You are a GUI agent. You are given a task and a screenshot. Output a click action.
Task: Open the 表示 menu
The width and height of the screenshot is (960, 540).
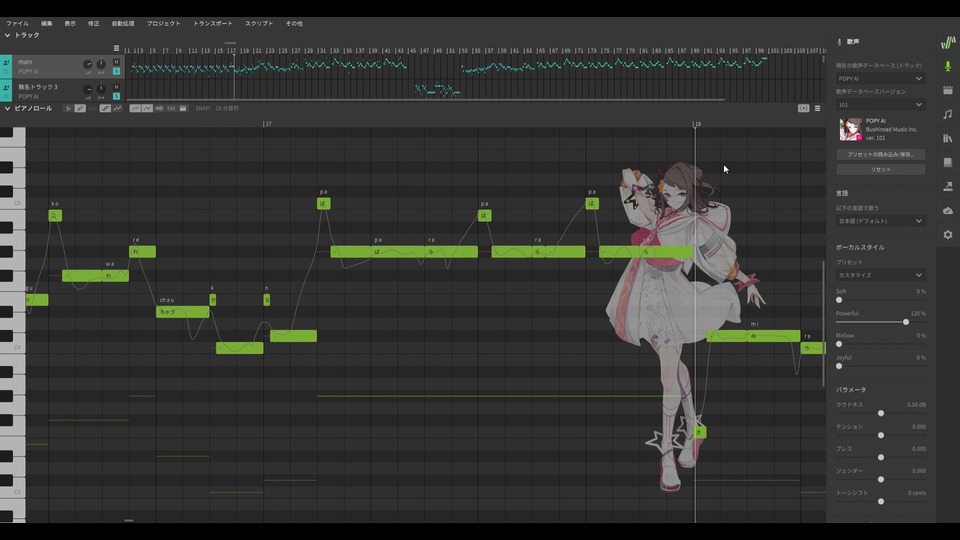point(70,23)
